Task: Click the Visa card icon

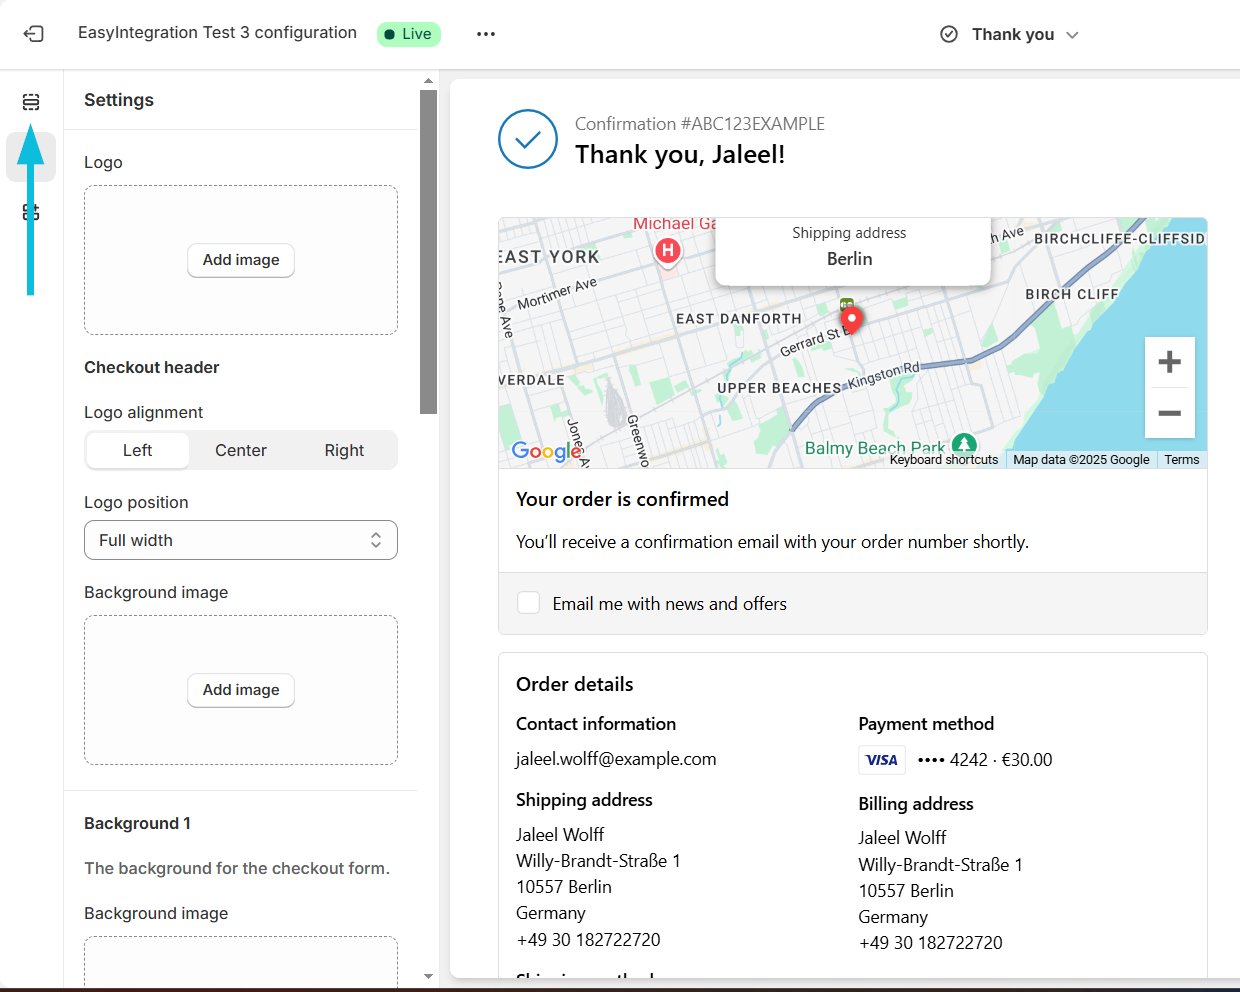Action: (882, 760)
